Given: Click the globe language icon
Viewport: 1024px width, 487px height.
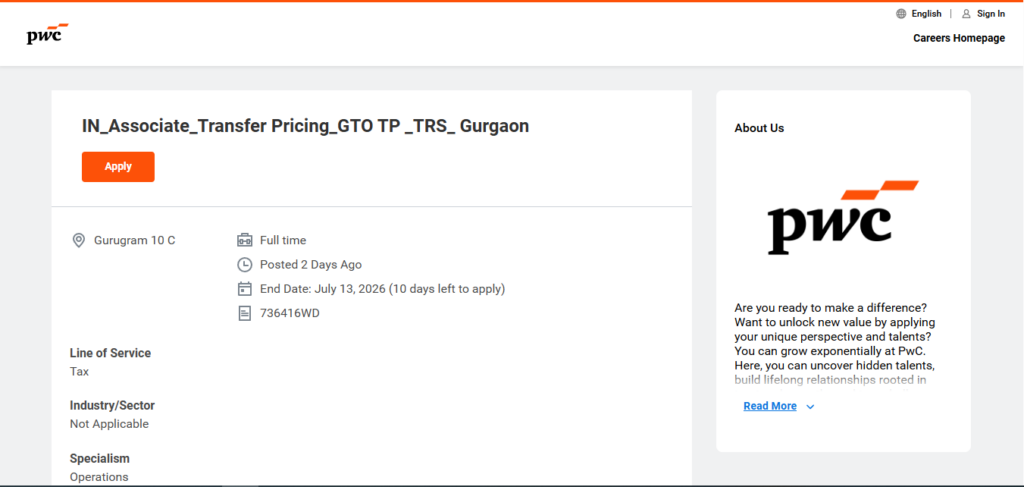Looking at the screenshot, I should coord(901,14).
